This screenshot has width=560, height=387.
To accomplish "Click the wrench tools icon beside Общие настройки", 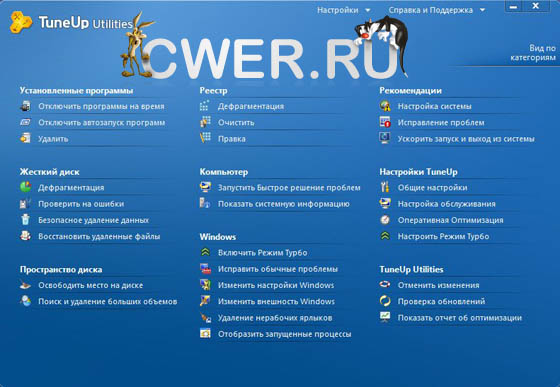I will [x=385, y=187].
